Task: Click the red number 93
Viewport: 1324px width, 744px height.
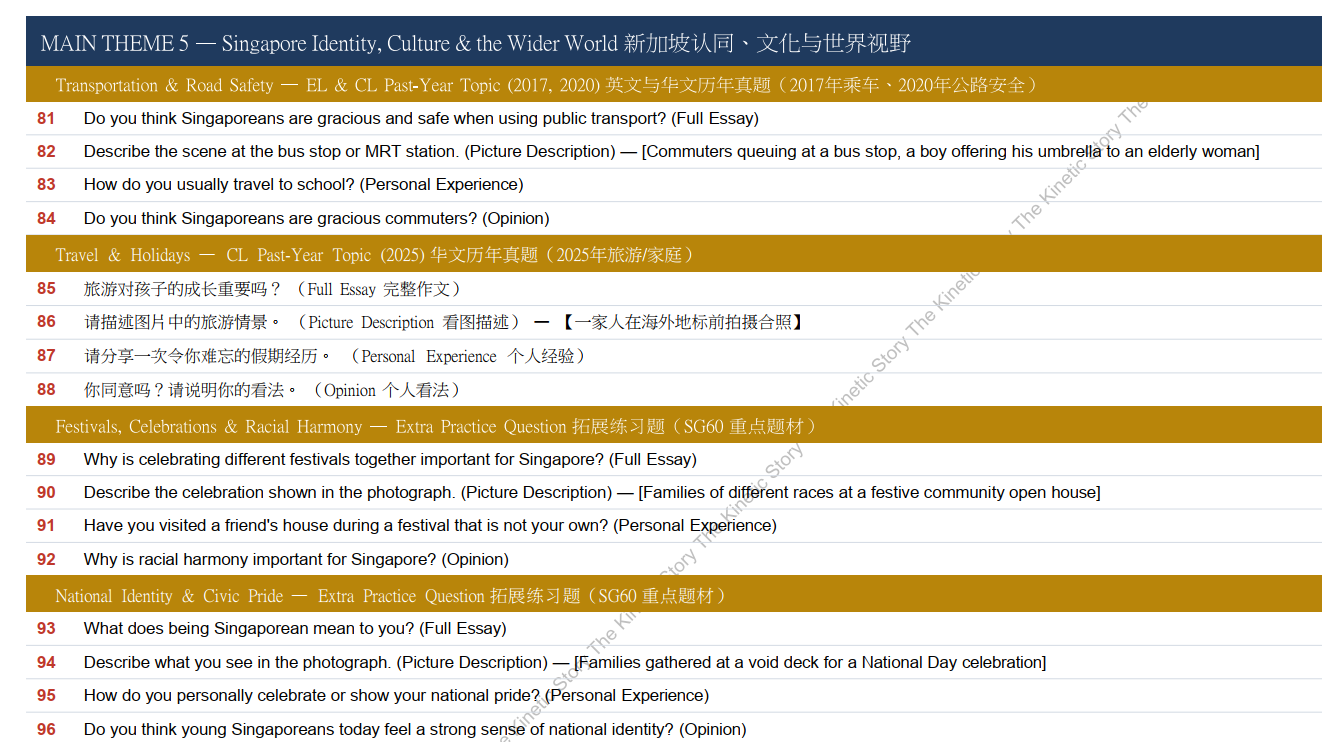Action: (x=46, y=628)
